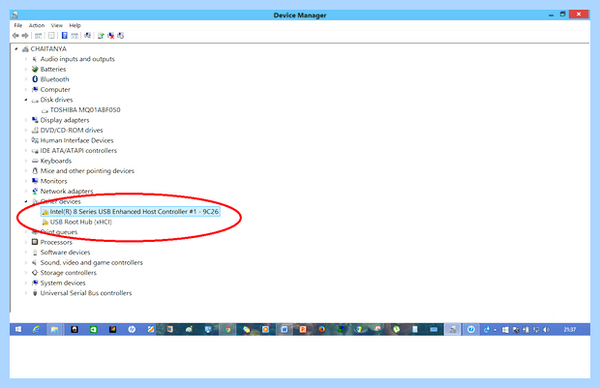Open the orange PowerPoint taskbar icon
Viewport: 600px width, 388px height.
(x=303, y=329)
